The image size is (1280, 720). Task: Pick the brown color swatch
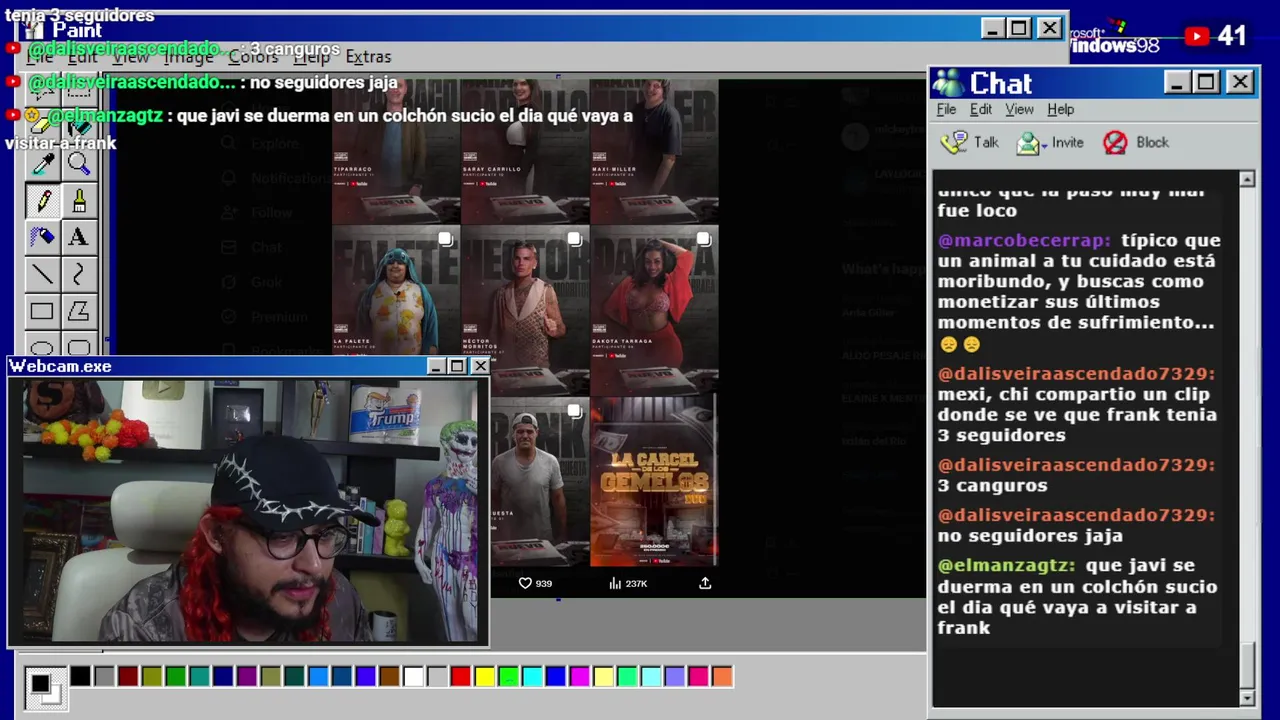[x=389, y=677]
